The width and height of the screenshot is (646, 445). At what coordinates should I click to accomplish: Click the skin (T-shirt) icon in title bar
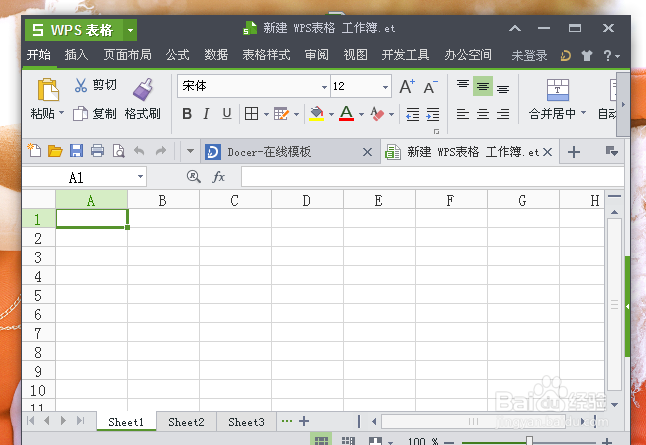[x=587, y=55]
